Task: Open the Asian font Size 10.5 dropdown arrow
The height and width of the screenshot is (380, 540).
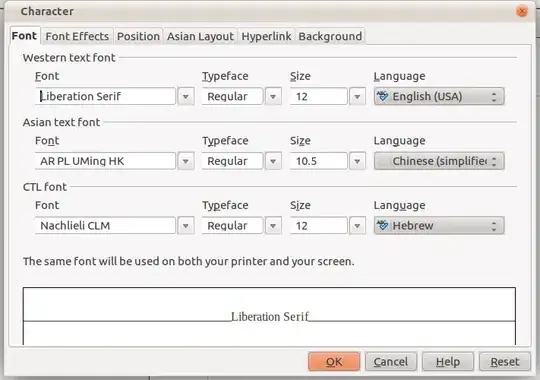Action: coord(357,161)
